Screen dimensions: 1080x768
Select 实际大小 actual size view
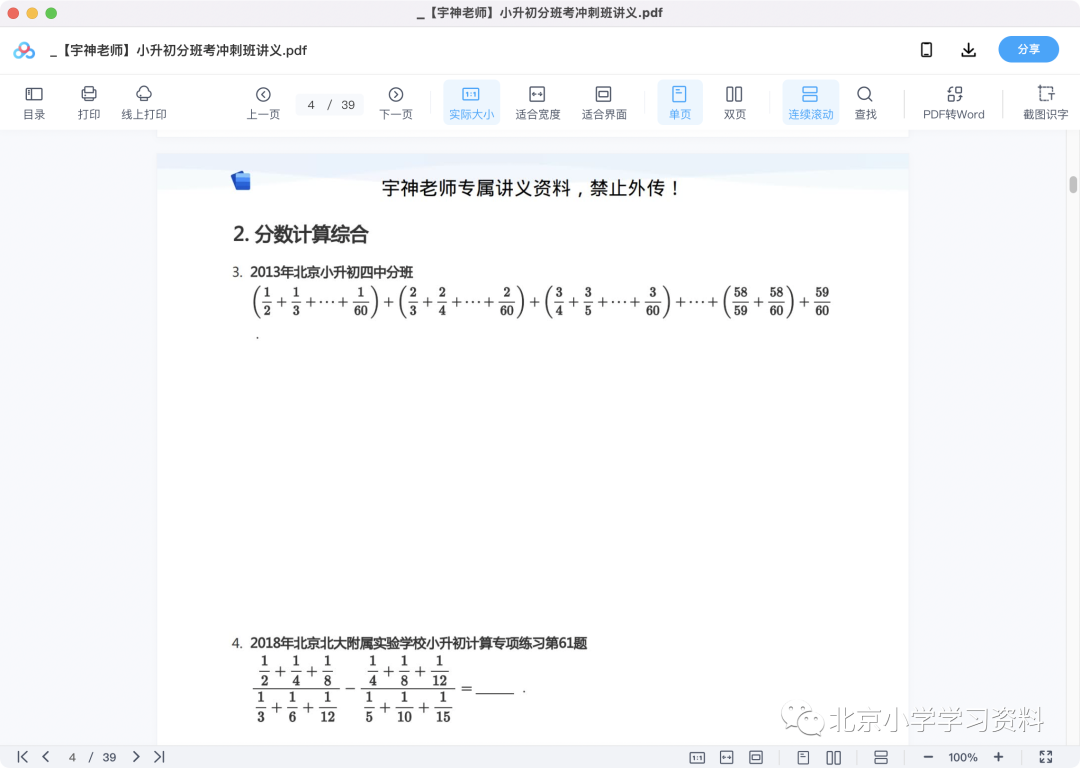471,103
